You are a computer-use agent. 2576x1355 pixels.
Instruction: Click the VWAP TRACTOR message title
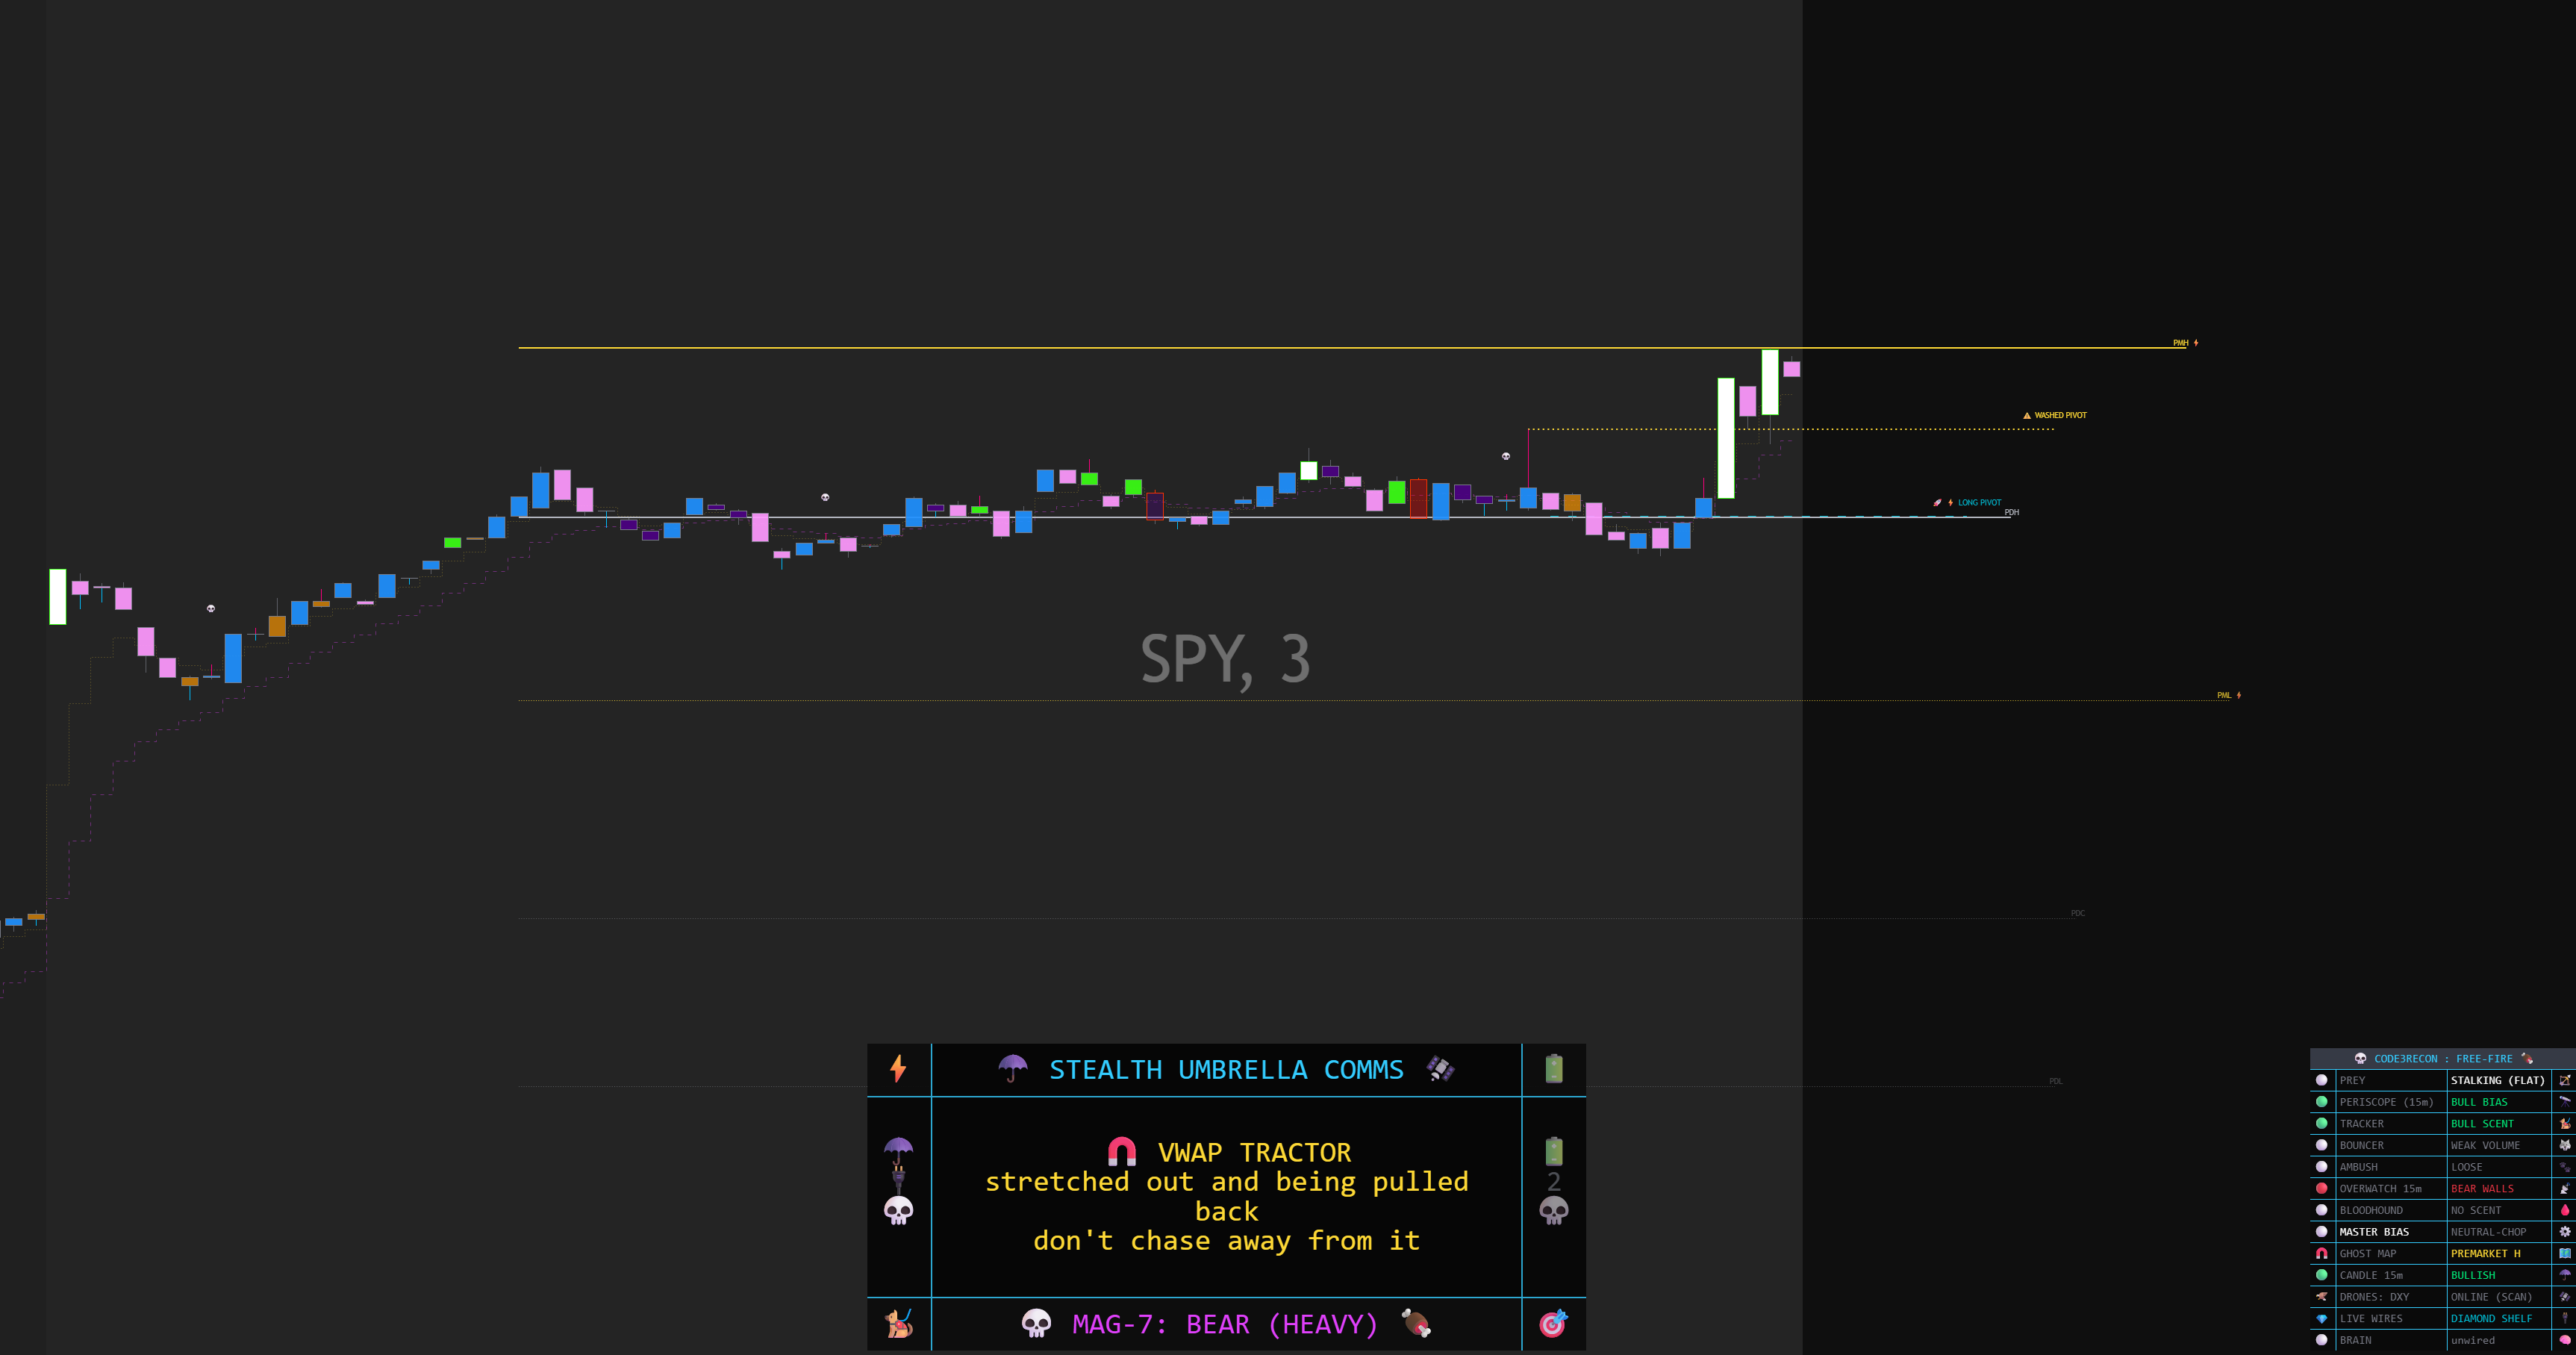point(1254,1152)
